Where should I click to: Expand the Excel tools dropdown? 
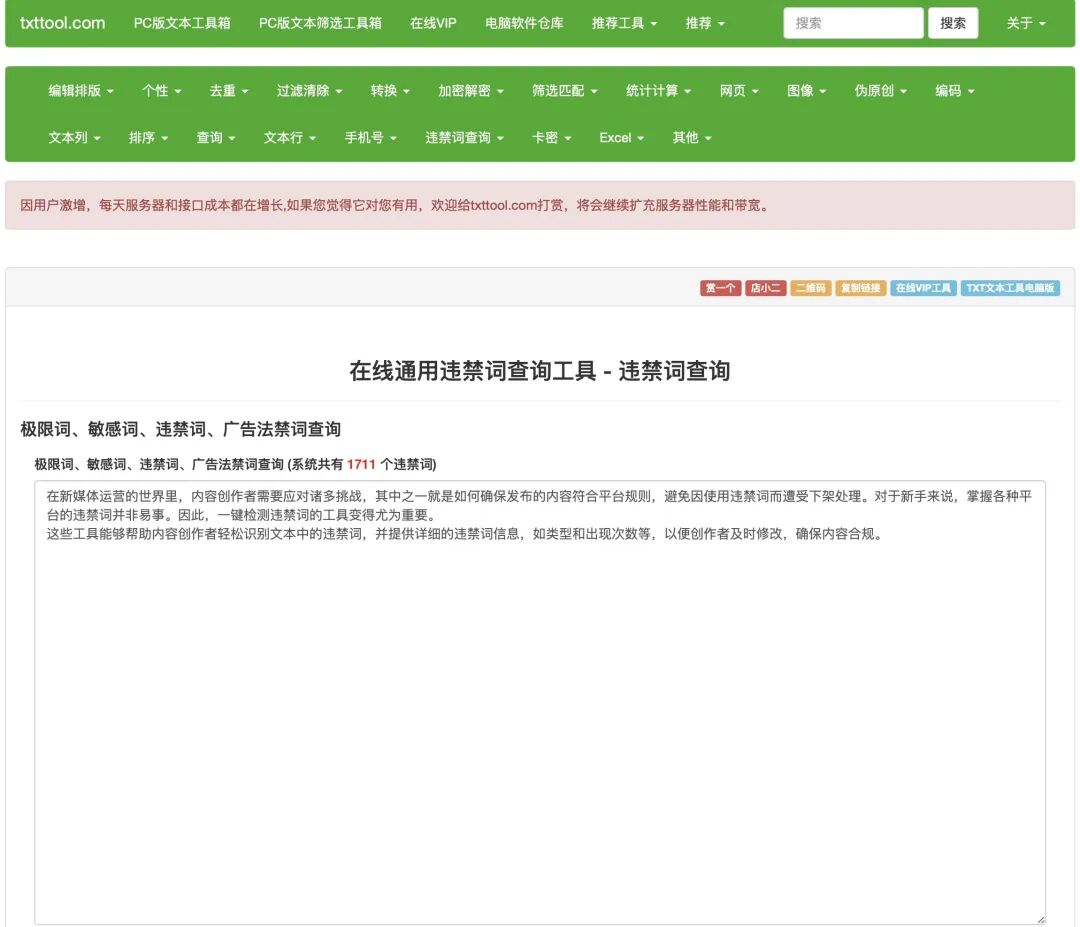point(621,138)
